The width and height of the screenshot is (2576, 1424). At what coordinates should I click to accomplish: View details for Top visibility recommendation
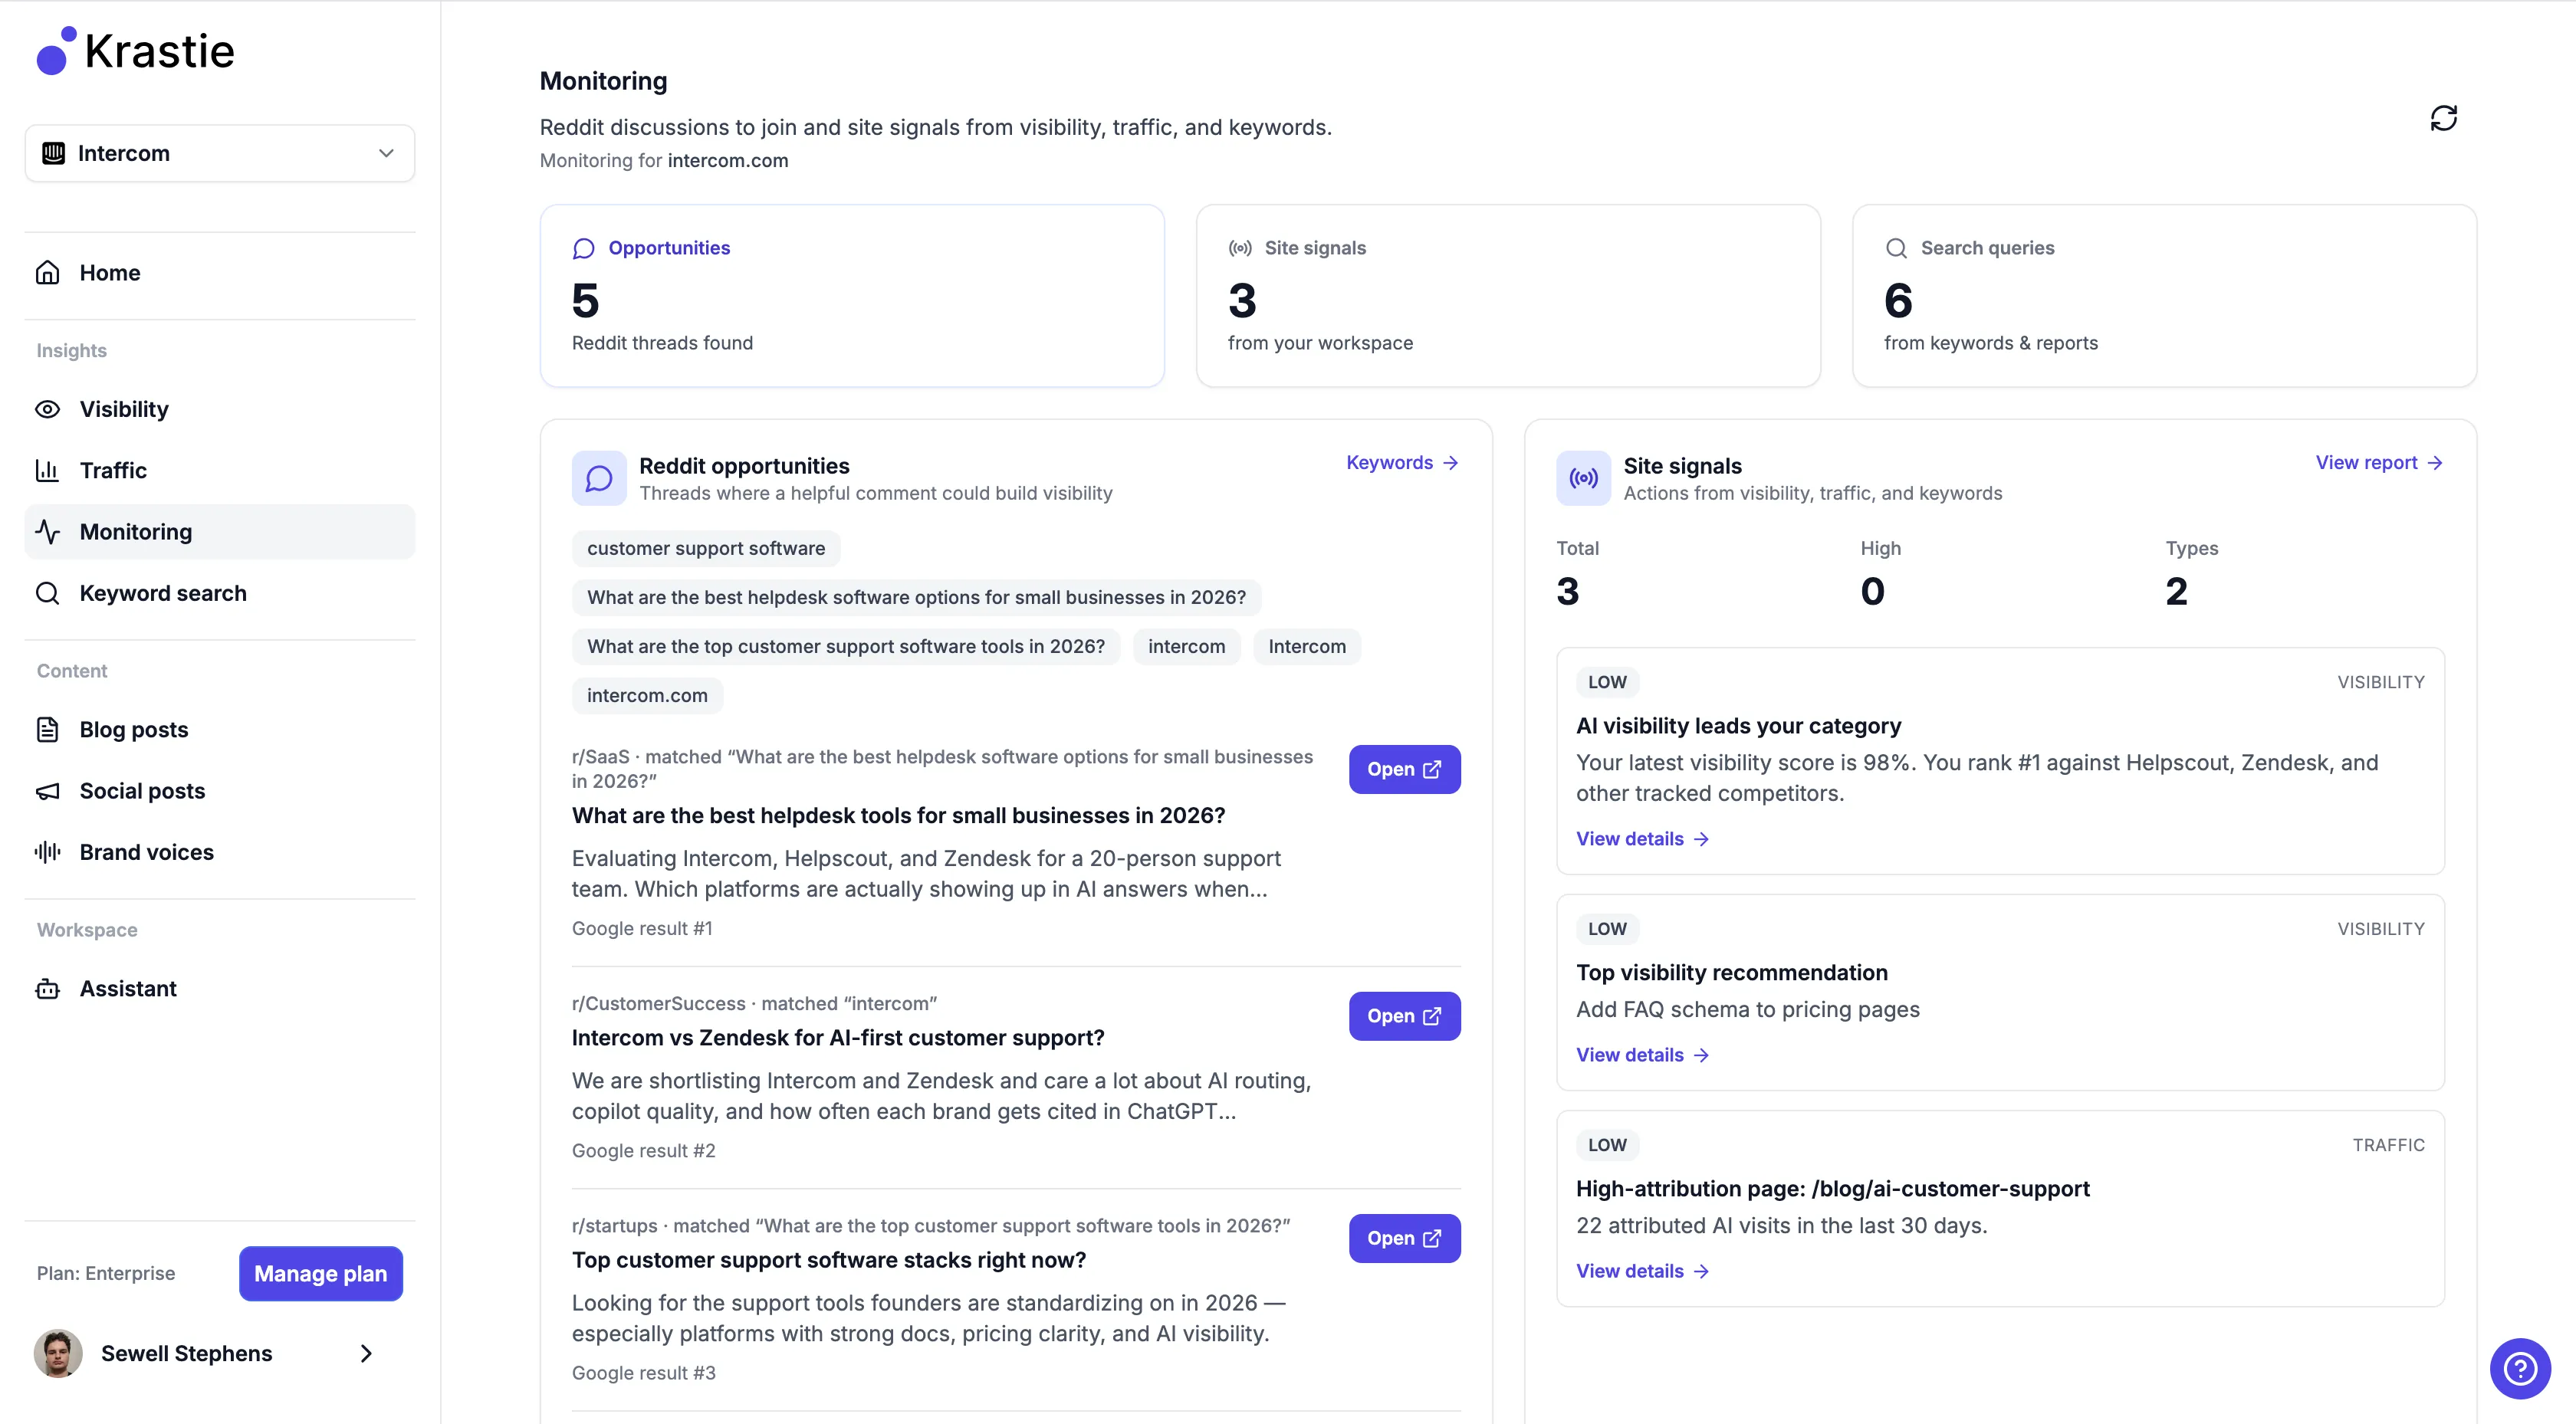[1642, 1055]
